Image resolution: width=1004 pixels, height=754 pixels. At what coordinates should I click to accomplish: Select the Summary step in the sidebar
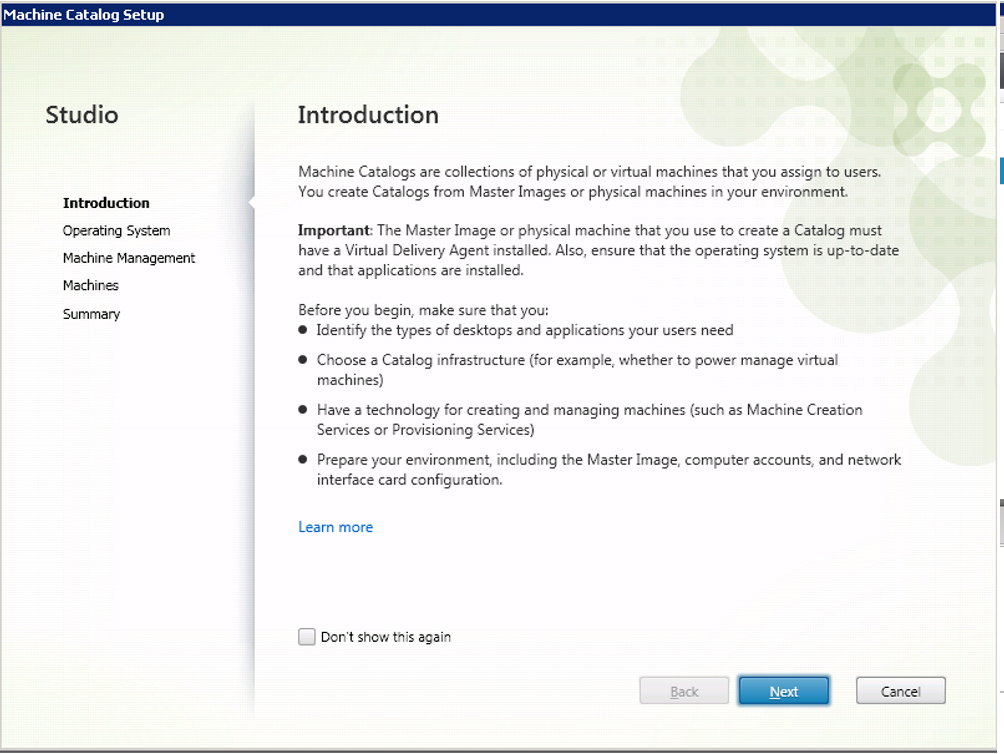91,314
